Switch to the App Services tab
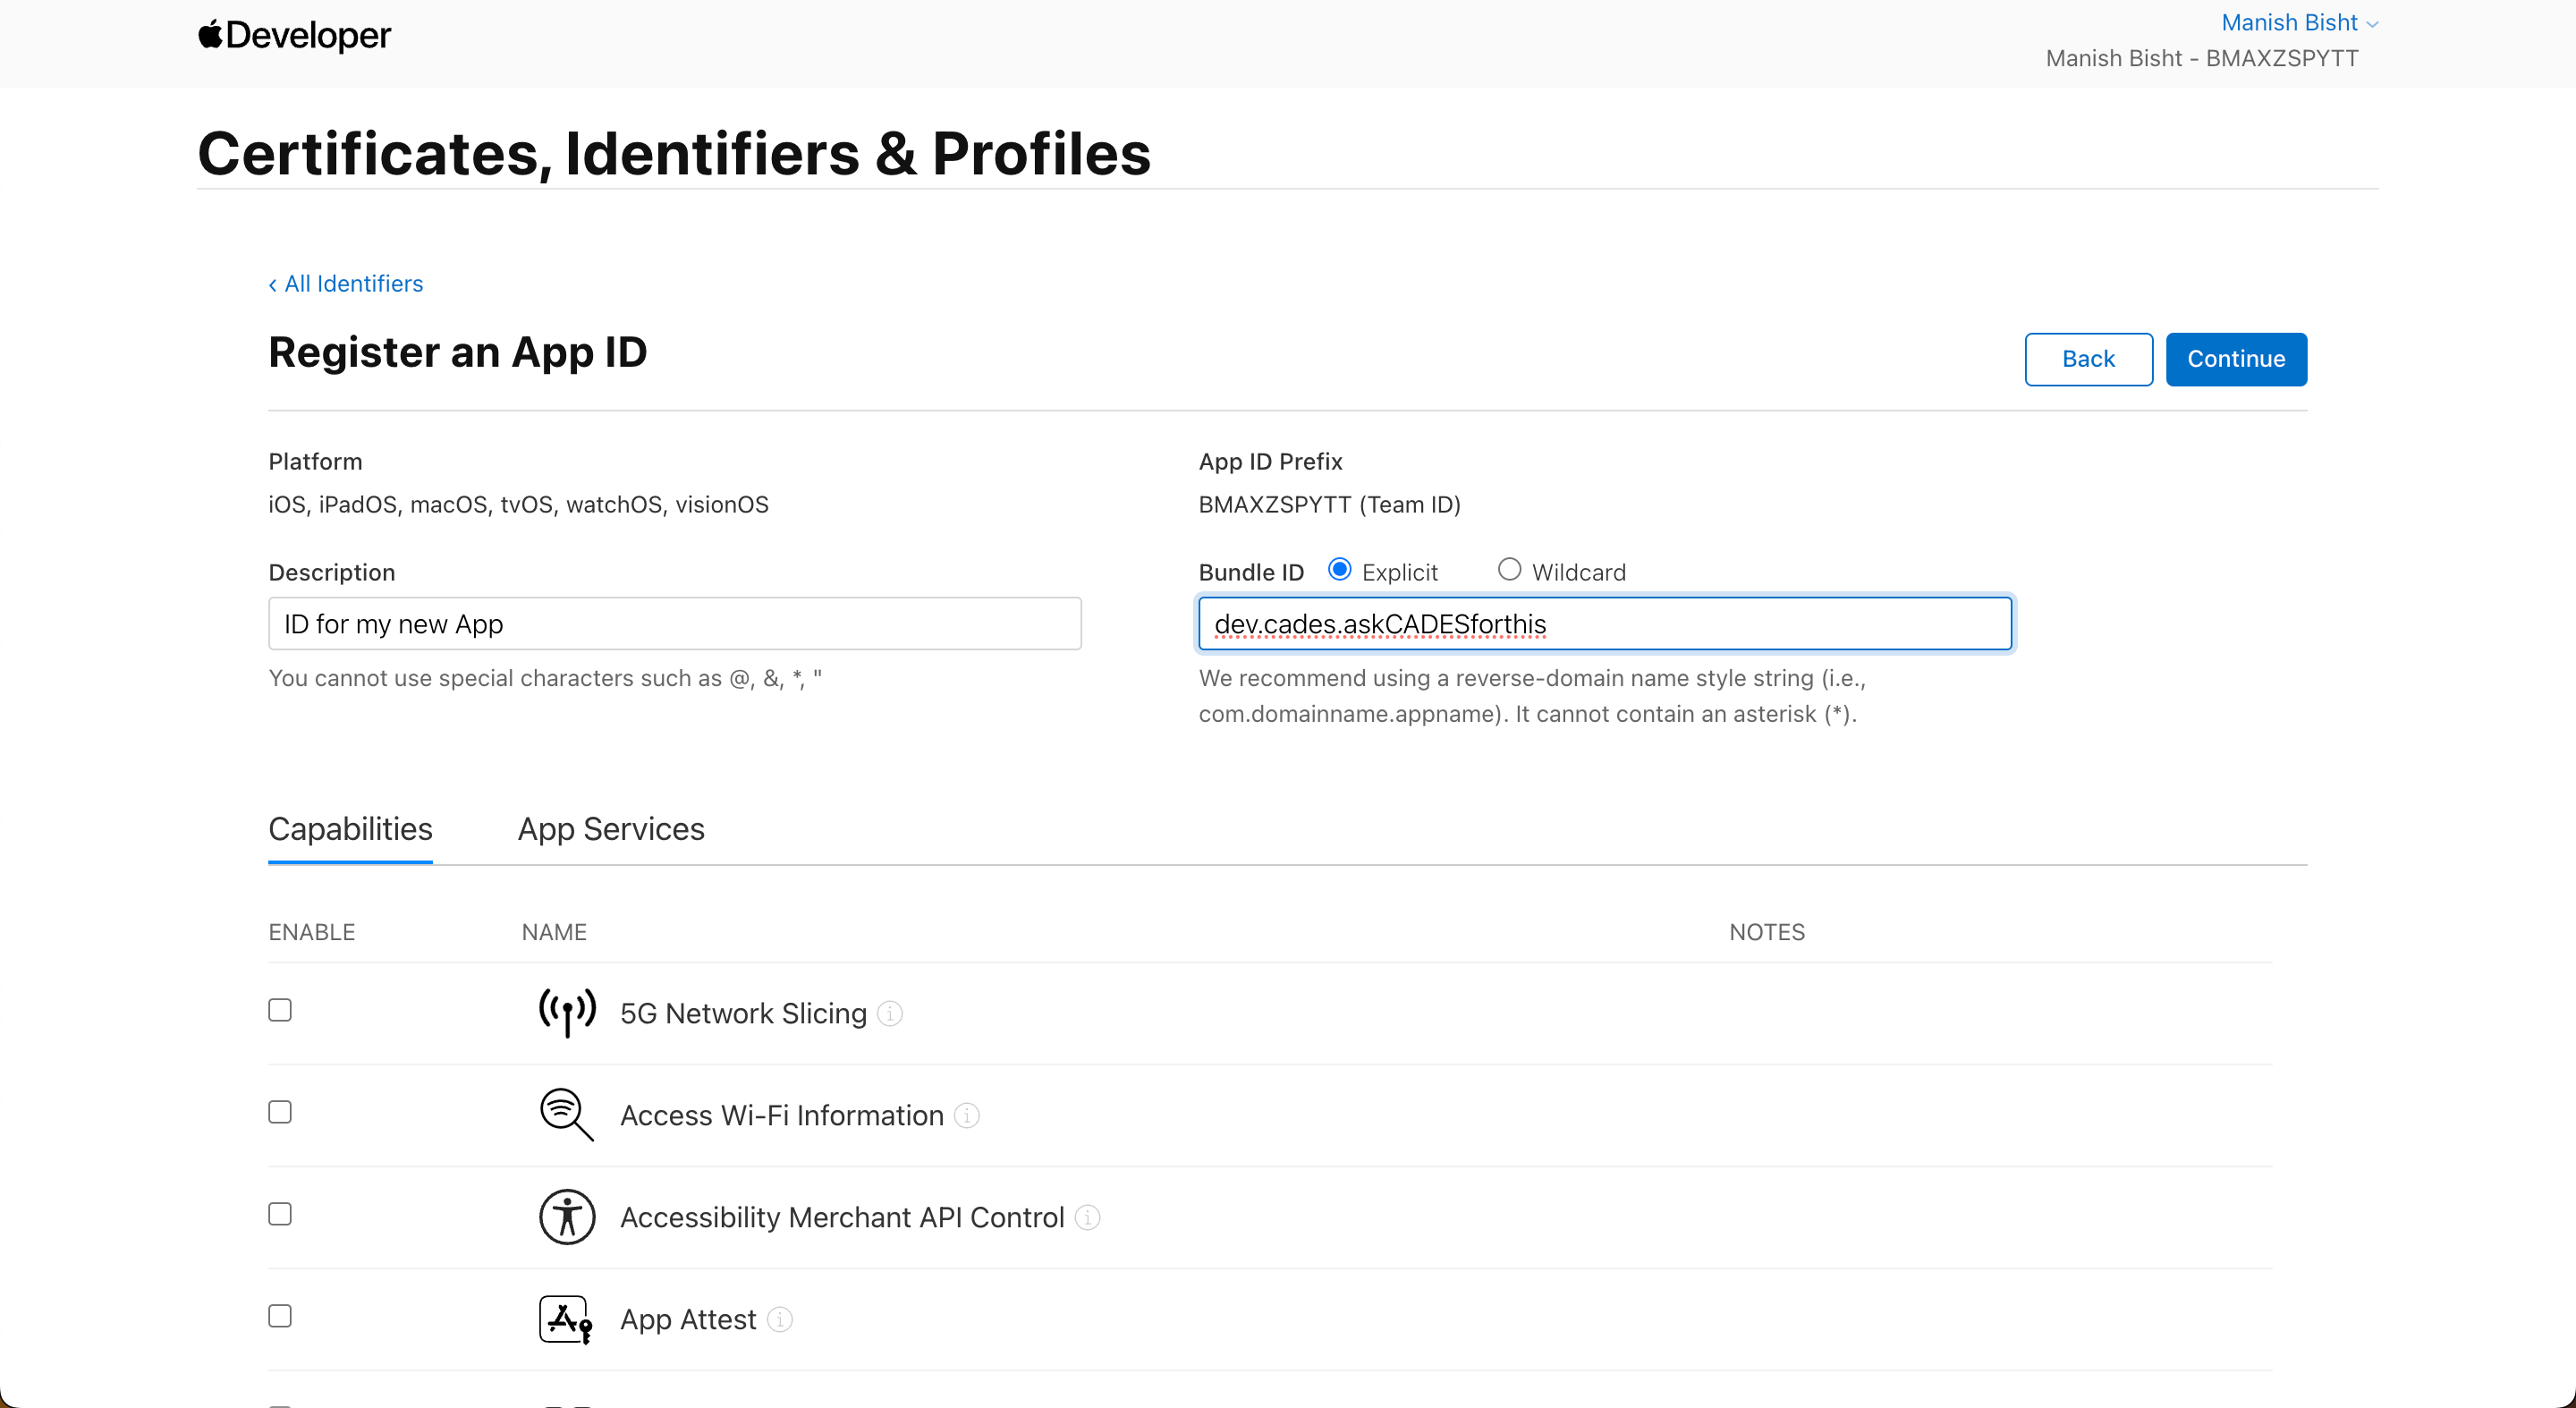The width and height of the screenshot is (2576, 1408). coord(611,829)
